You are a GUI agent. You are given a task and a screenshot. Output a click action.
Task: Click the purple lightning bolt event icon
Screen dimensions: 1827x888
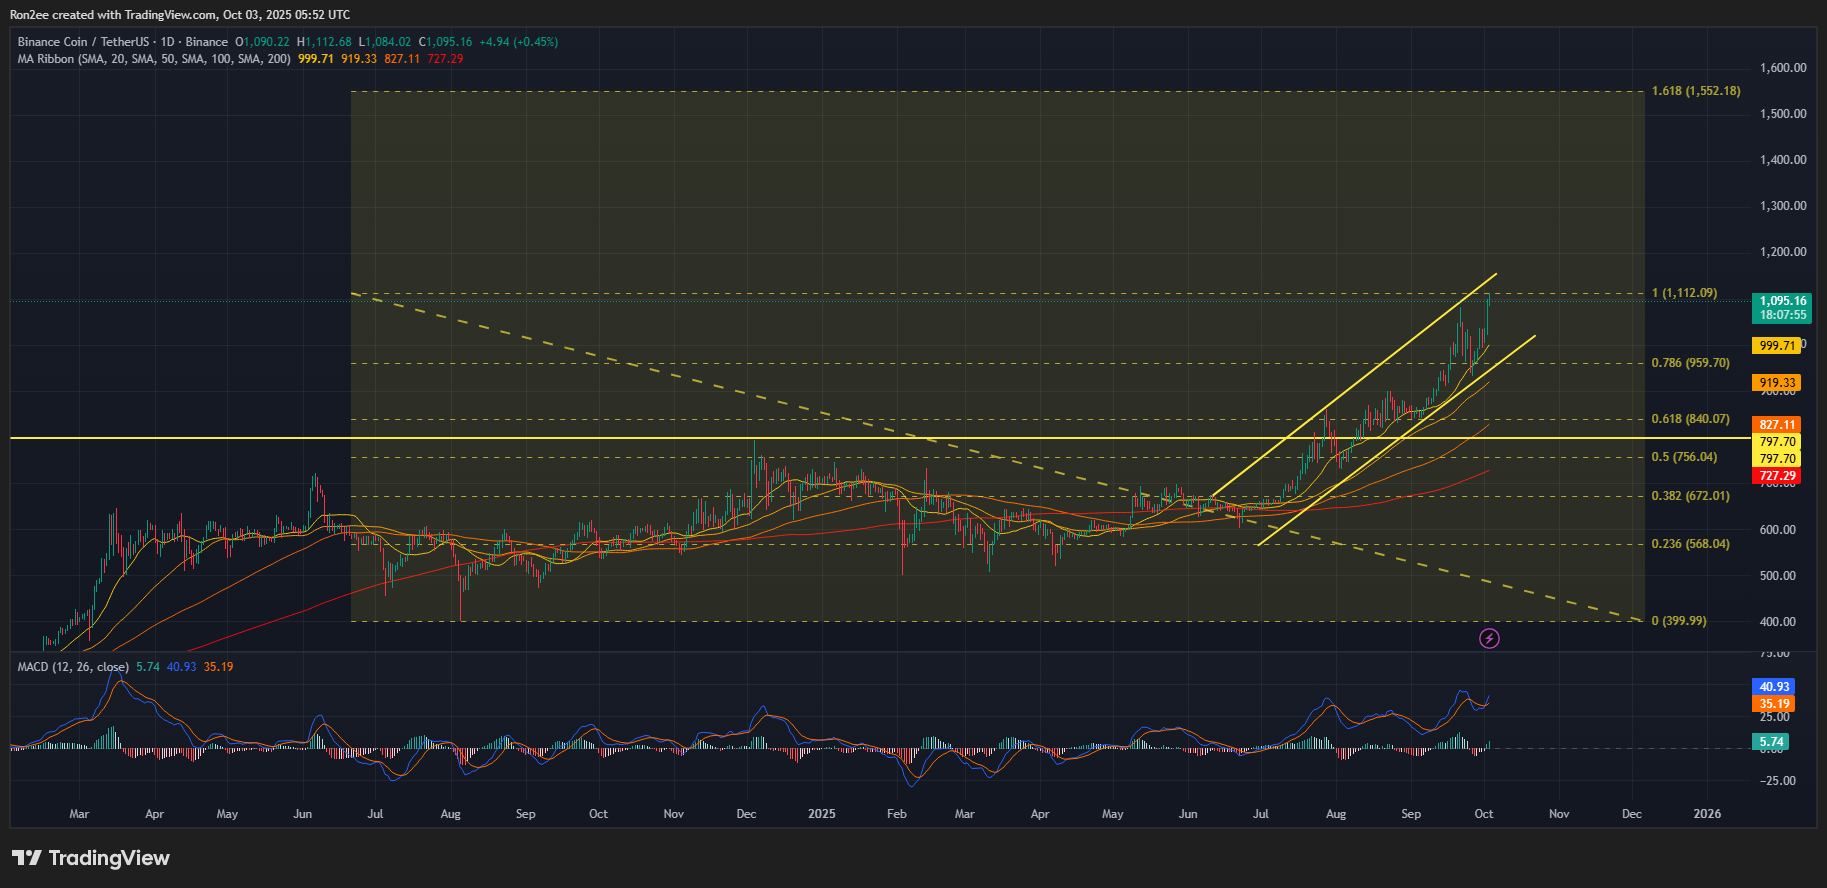click(x=1489, y=638)
